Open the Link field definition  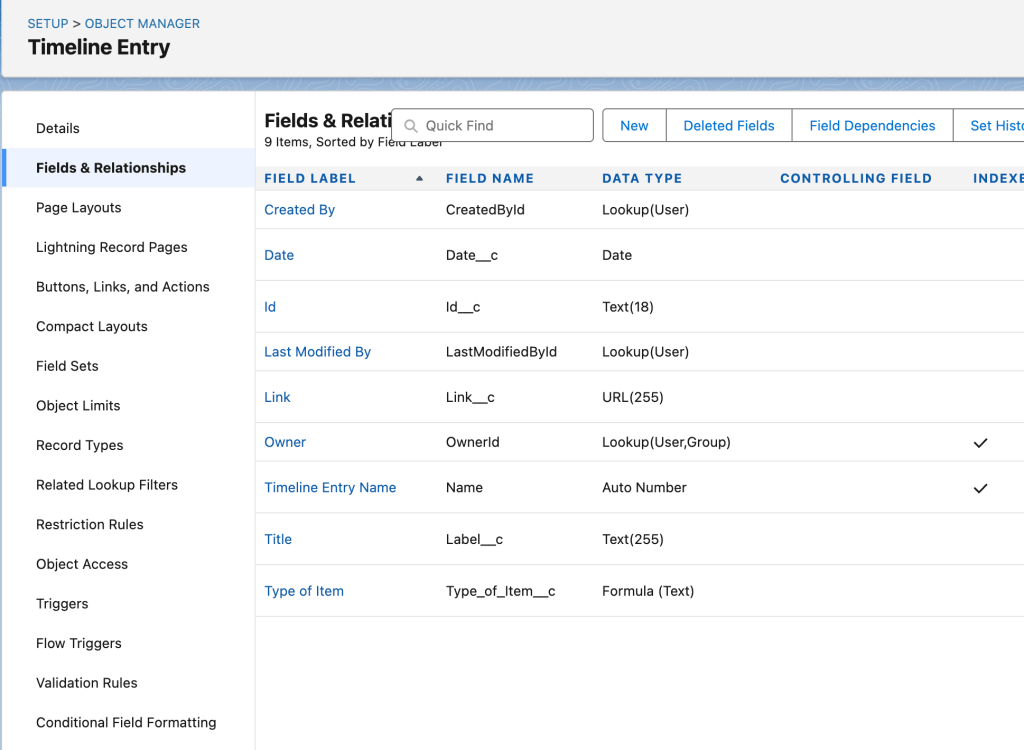click(x=277, y=397)
